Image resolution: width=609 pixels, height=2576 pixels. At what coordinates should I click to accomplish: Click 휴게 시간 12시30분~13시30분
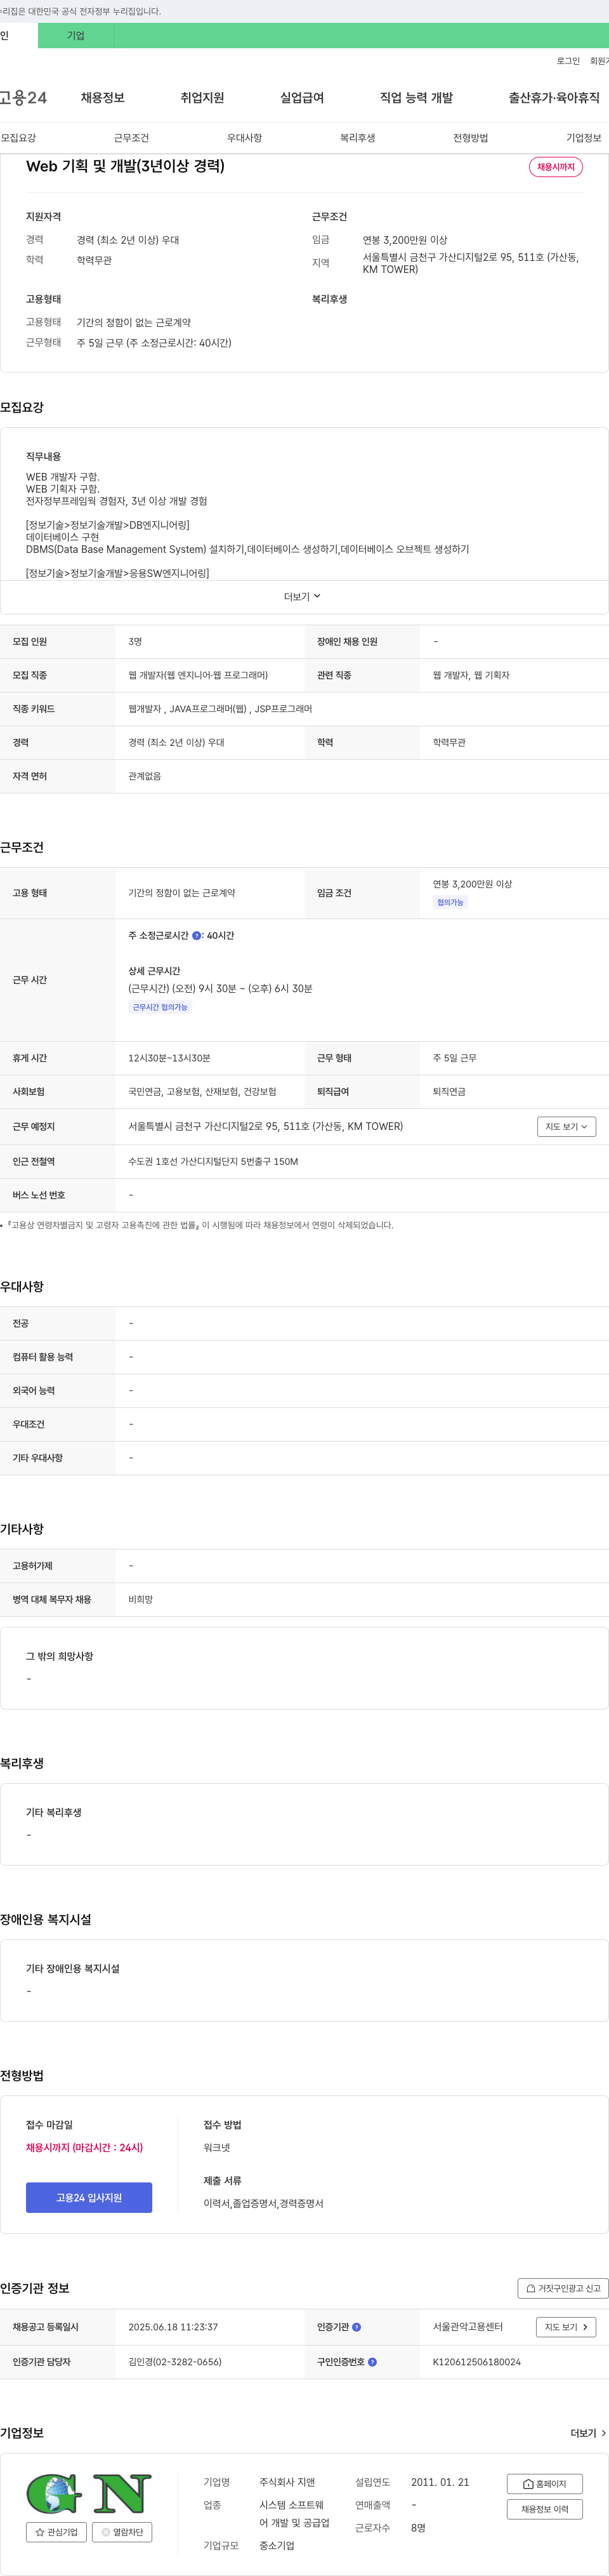(169, 1058)
